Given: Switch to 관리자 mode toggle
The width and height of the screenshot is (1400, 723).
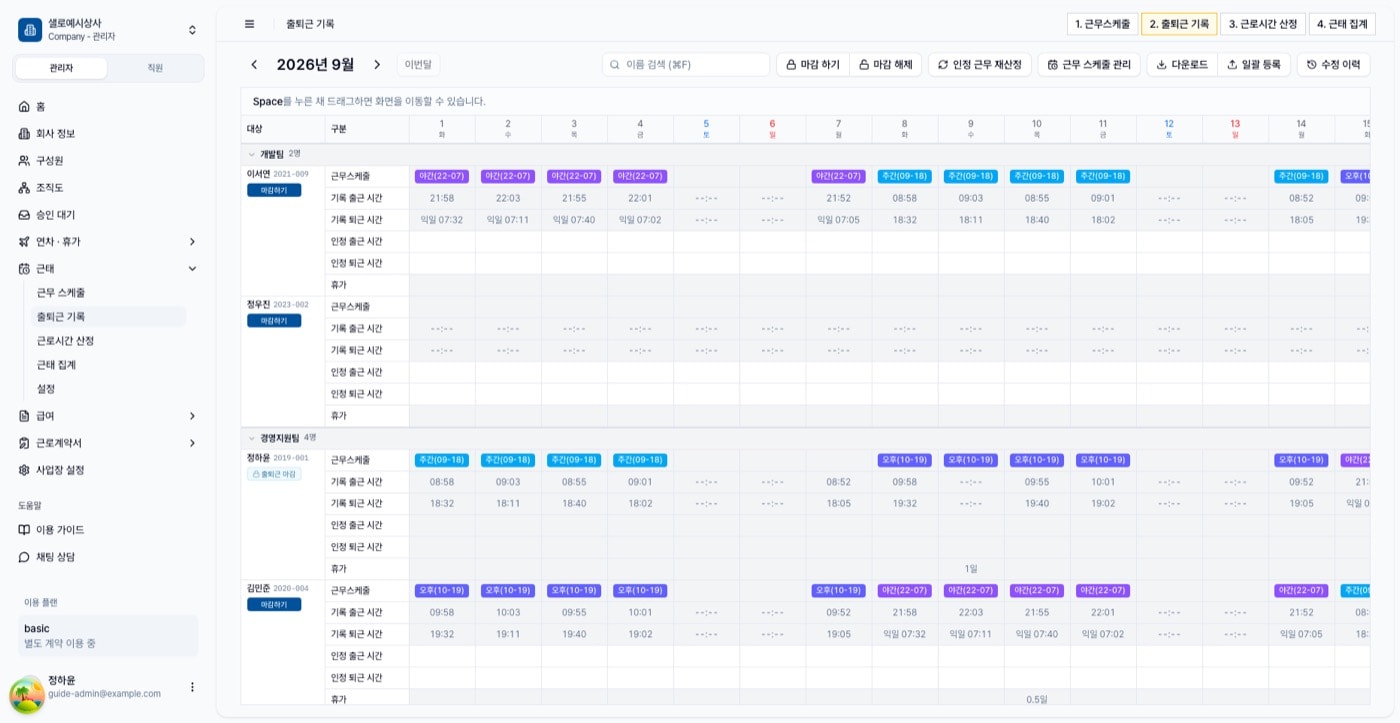Looking at the screenshot, I should coord(61,68).
